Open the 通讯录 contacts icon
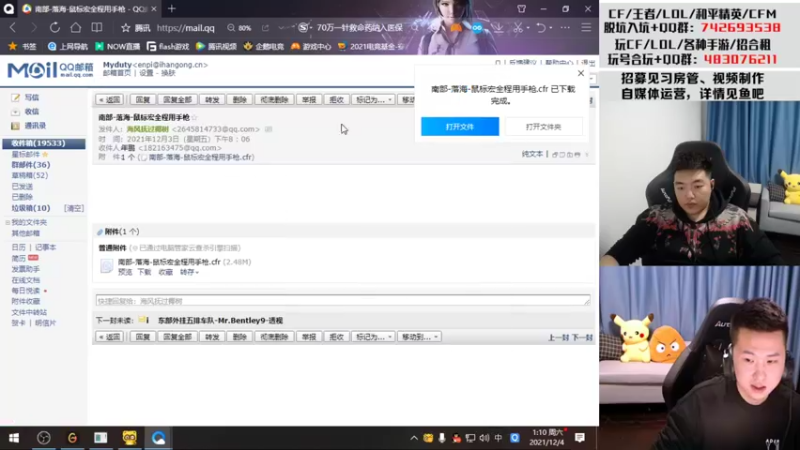 (16, 126)
